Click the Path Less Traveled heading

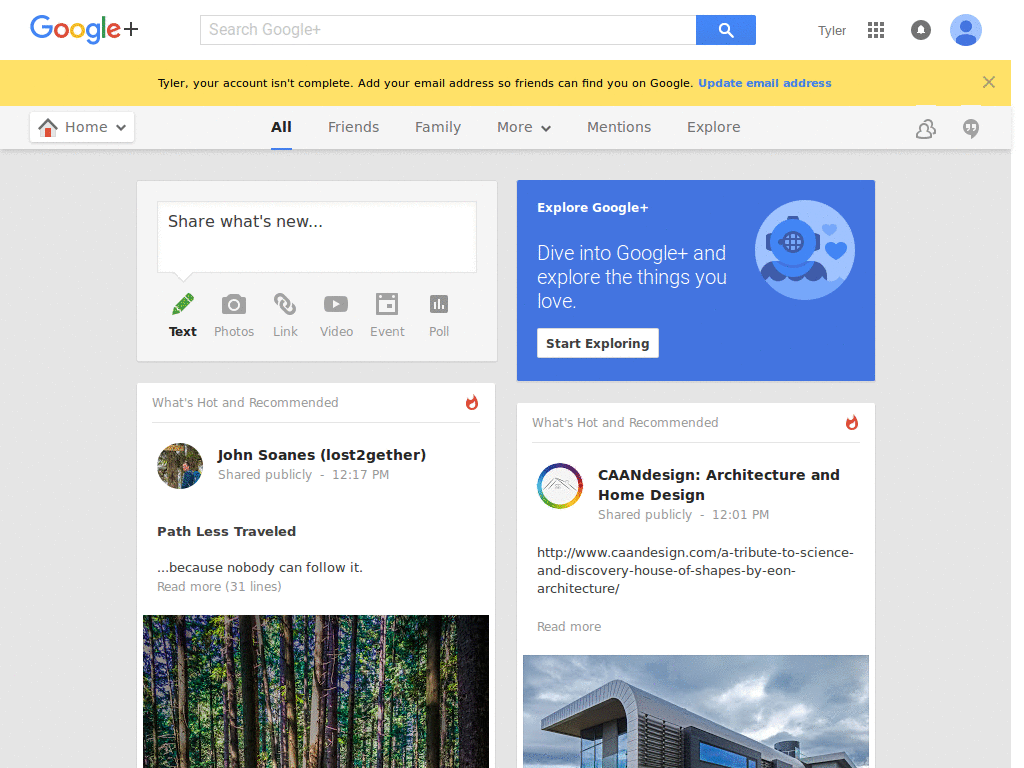pos(227,532)
